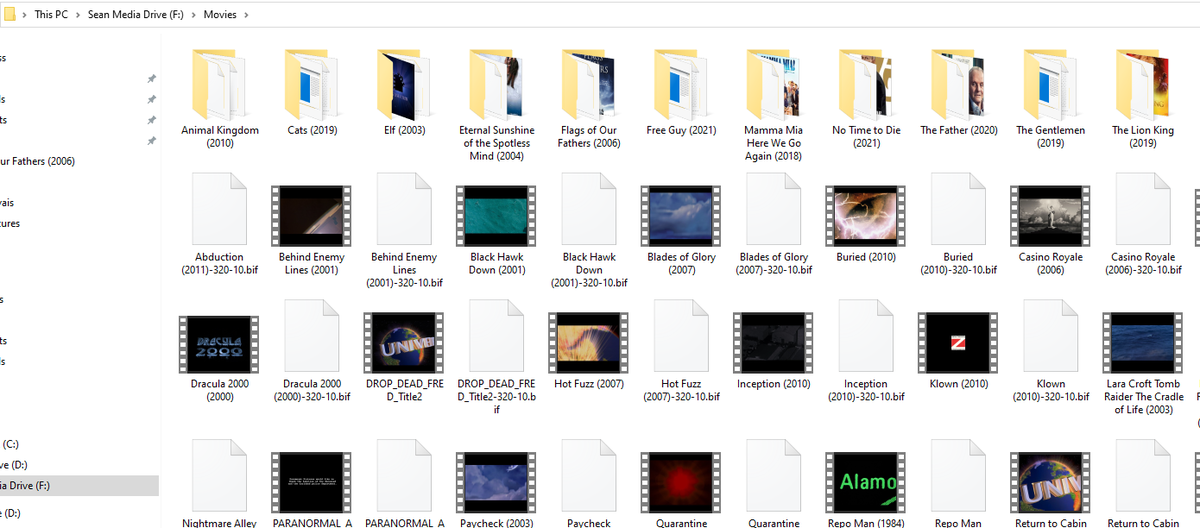Screen dimensions: 1200x528
Task: Open the Cats (2019) folder
Action: [x=312, y=90]
